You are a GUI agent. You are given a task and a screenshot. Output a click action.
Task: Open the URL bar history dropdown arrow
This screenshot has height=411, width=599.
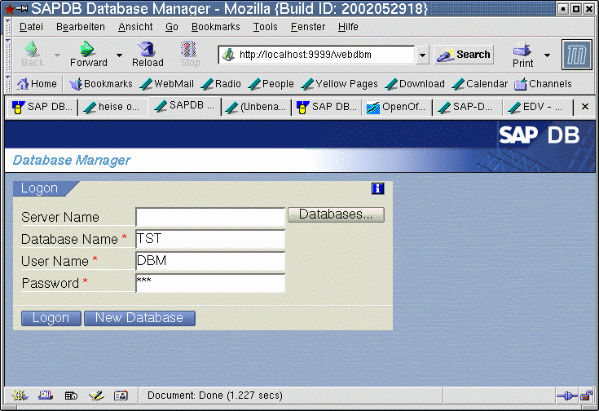click(422, 55)
